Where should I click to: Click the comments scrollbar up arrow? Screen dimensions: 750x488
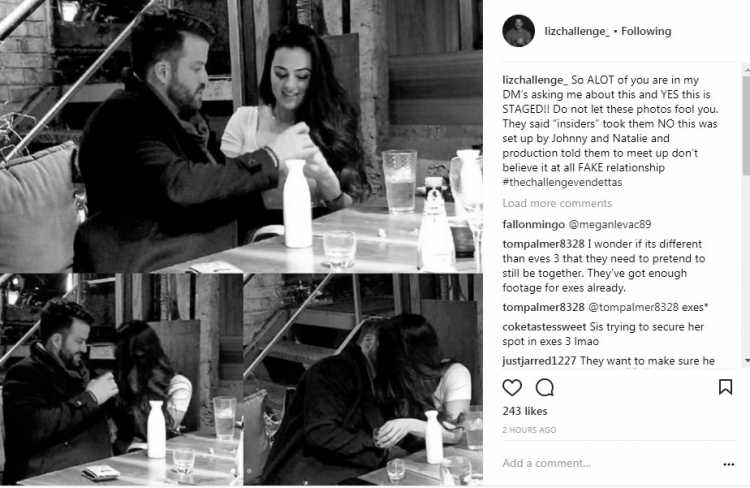coord(747,70)
